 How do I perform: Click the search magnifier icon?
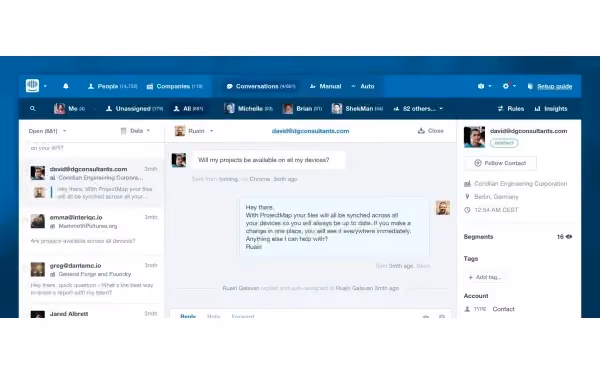pos(33,109)
